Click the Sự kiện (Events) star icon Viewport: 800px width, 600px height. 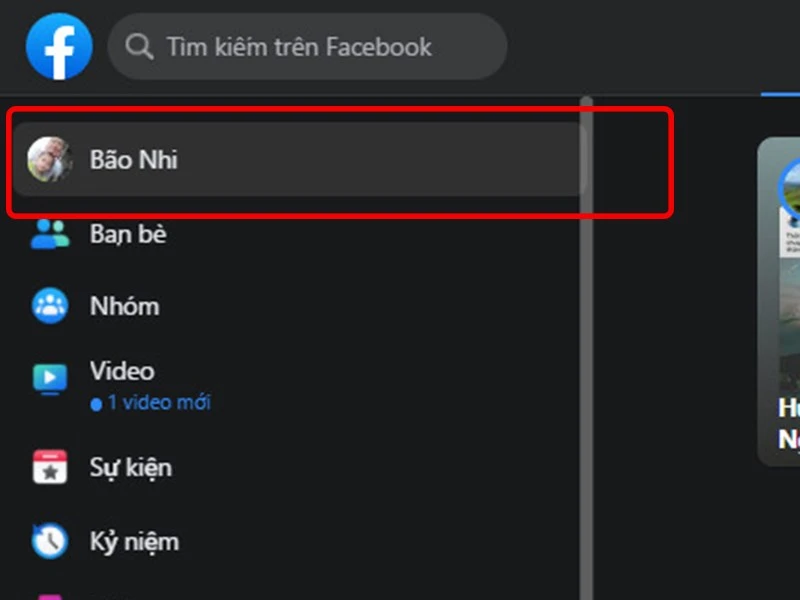pos(48,466)
